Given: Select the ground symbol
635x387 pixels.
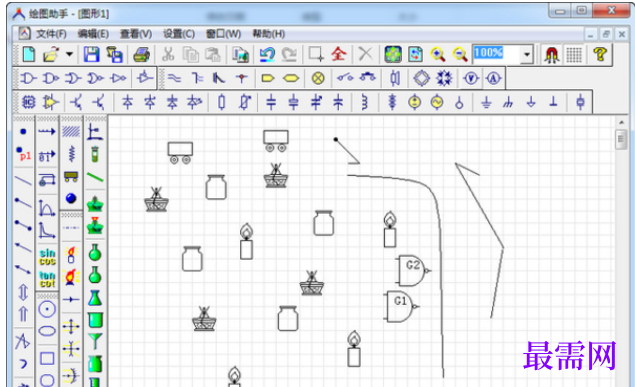Looking at the screenshot, I should pos(486,102).
